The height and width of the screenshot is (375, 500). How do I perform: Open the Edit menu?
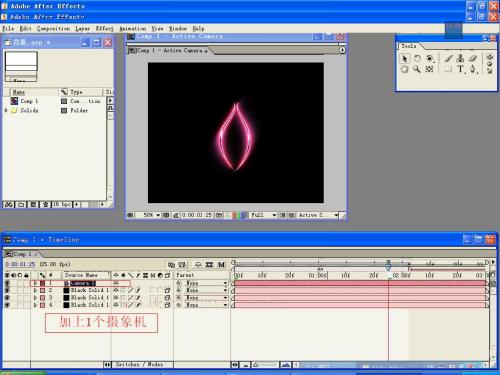click(25, 29)
